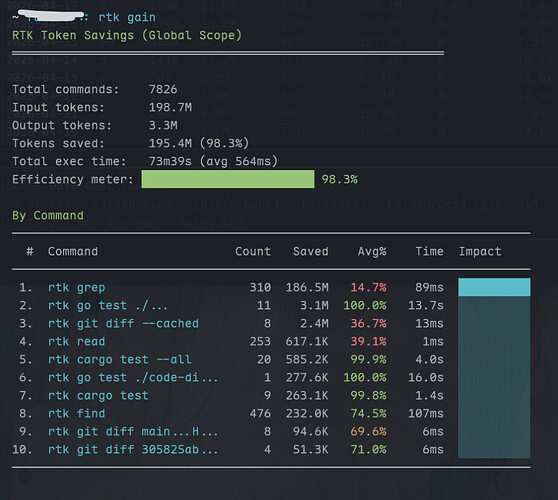Click the Total commands value 7826
558x500 pixels.
(163, 89)
